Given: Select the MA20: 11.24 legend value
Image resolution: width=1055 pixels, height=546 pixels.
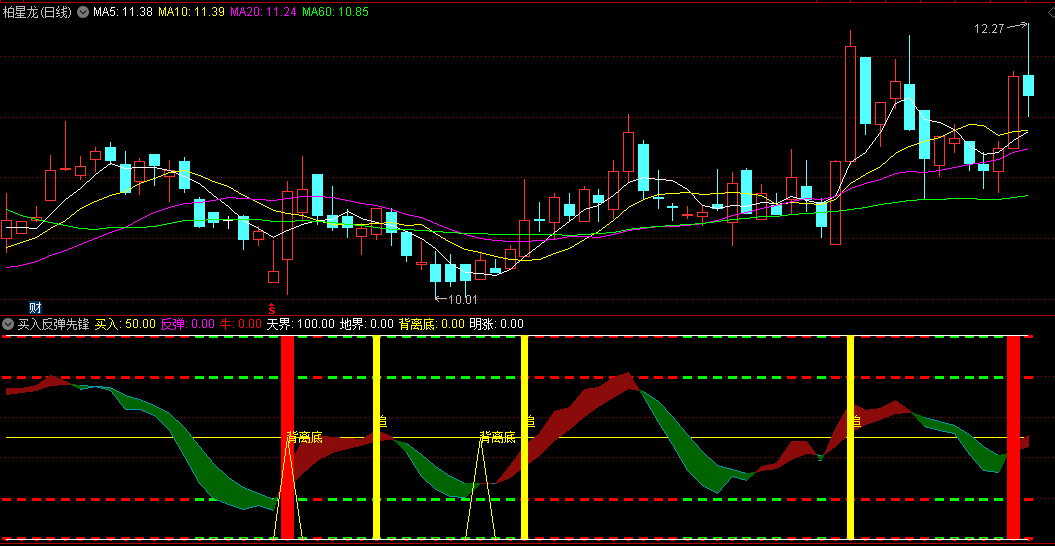Looking at the screenshot, I should [264, 12].
